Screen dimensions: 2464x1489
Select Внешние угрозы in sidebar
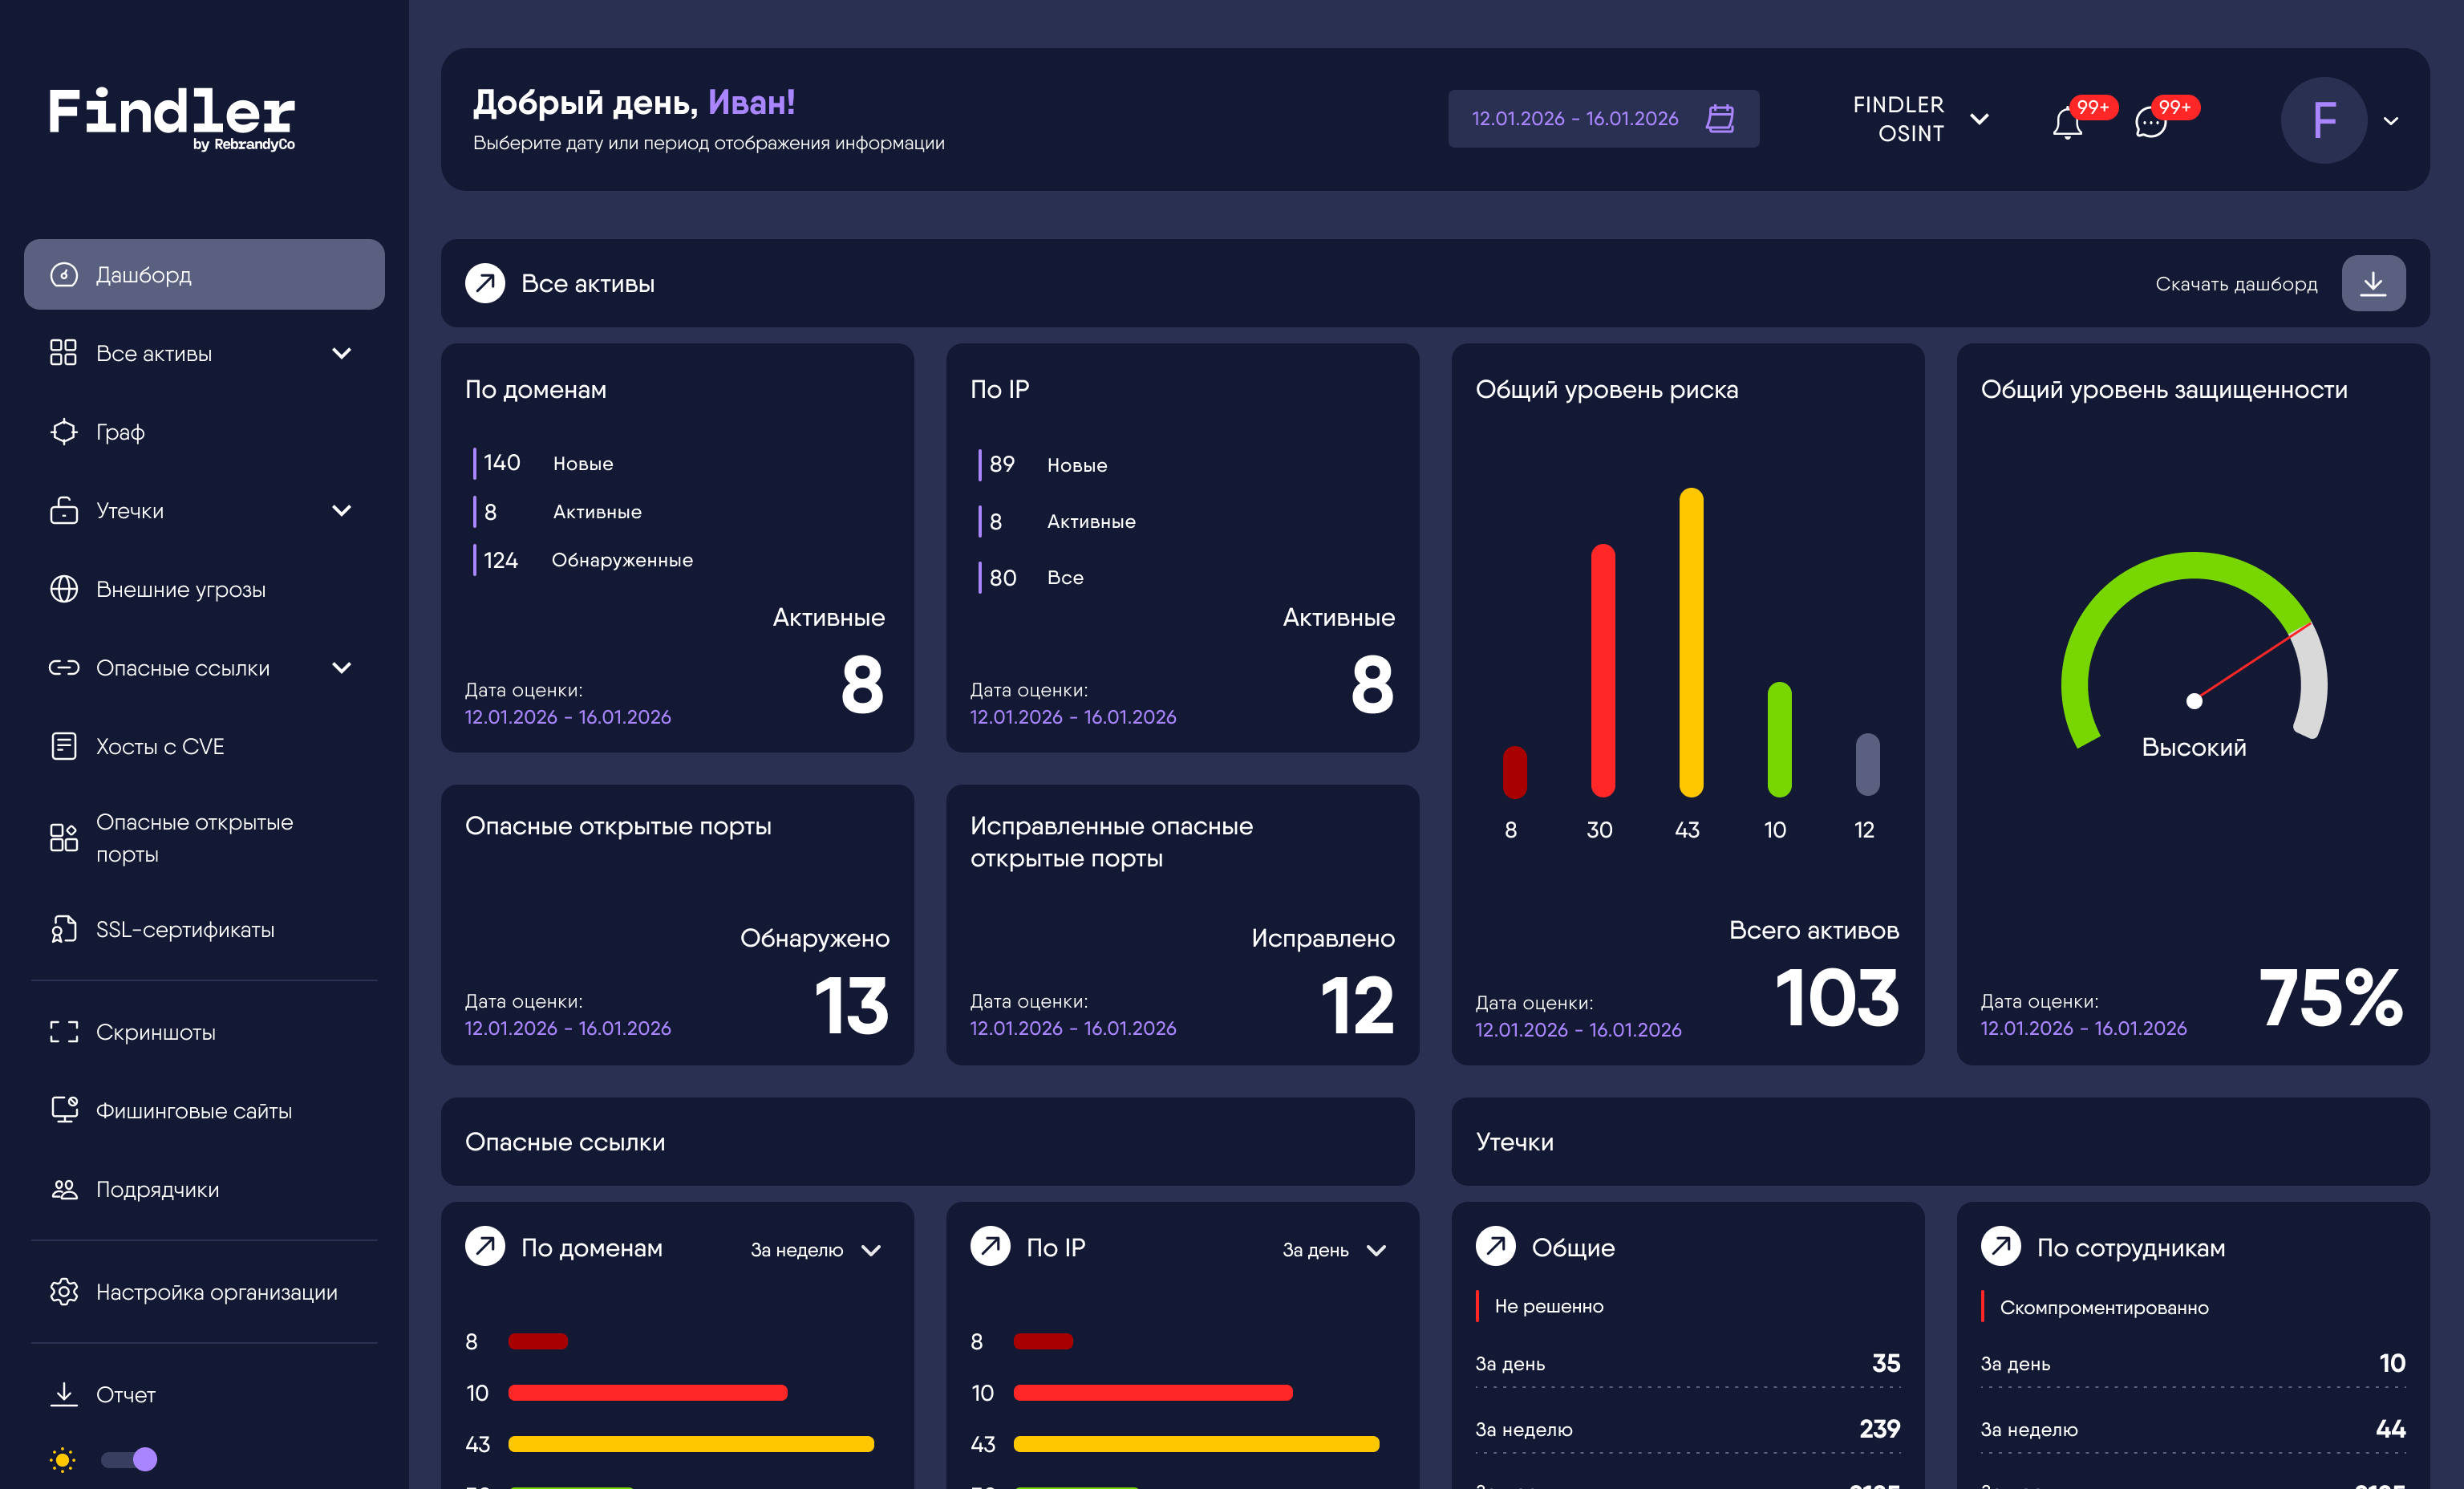pyautogui.click(x=180, y=590)
